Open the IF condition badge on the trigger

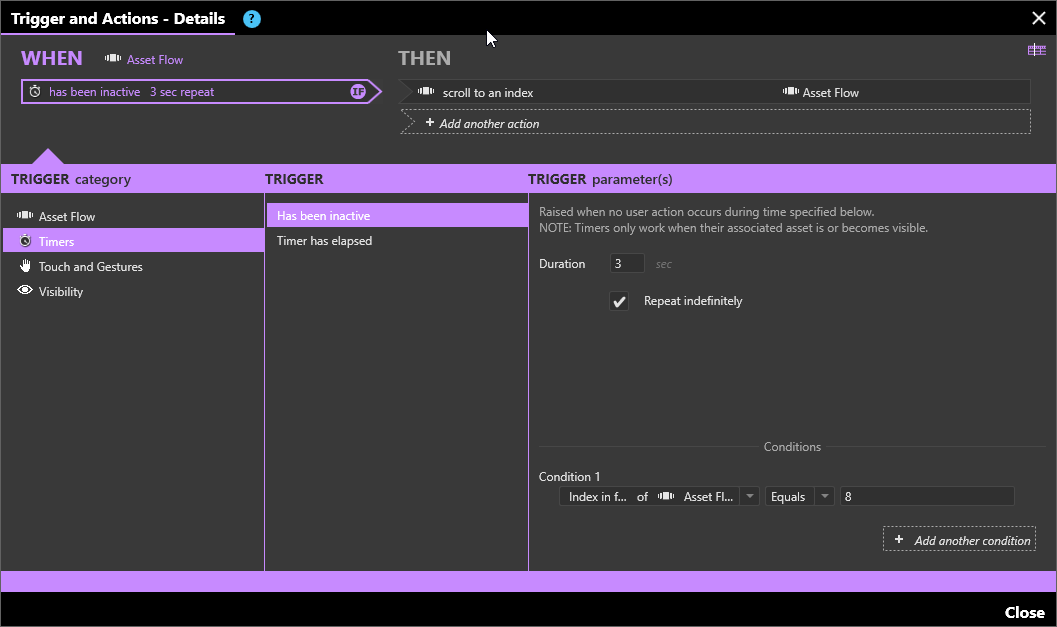358,91
